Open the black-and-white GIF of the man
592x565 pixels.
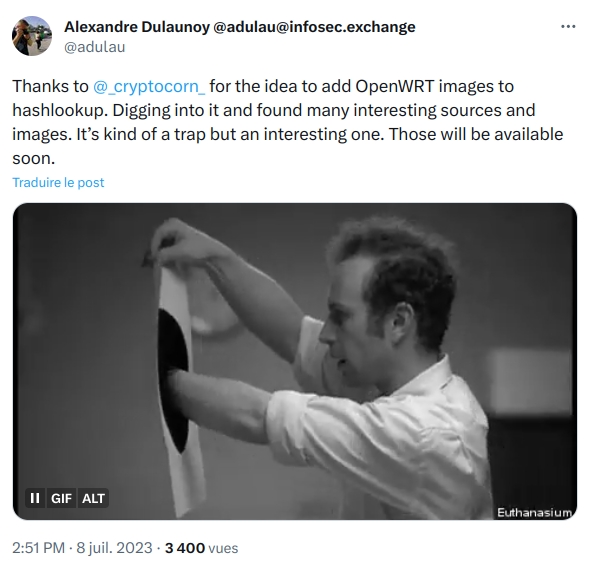(x=295, y=361)
